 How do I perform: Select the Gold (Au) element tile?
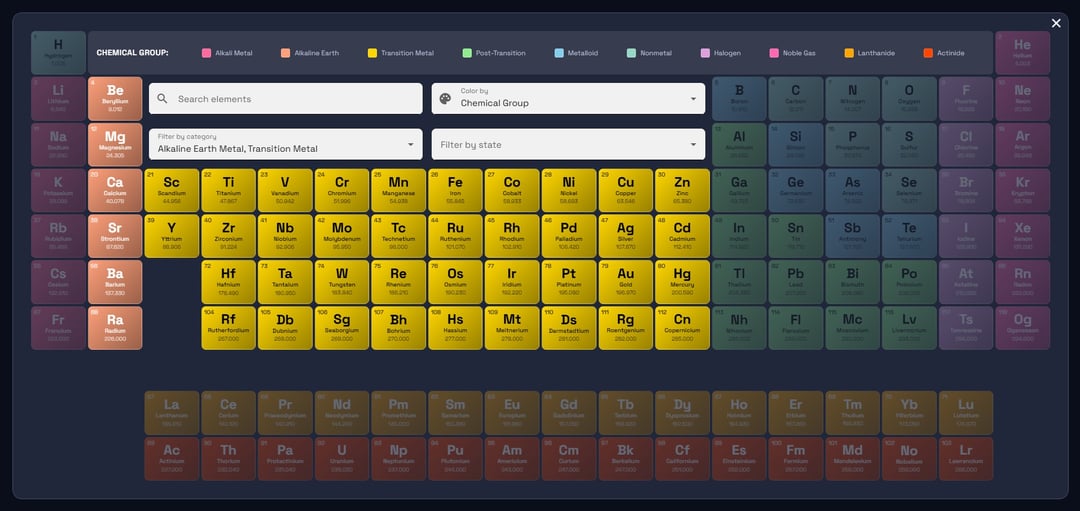coord(625,281)
